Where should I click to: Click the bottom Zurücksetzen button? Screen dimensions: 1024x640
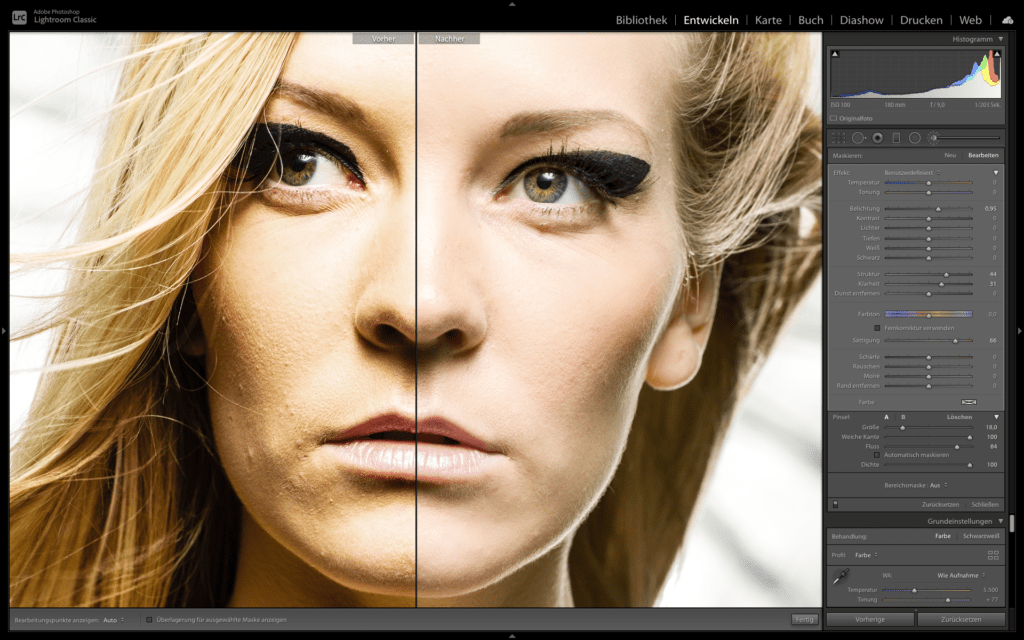(961, 619)
